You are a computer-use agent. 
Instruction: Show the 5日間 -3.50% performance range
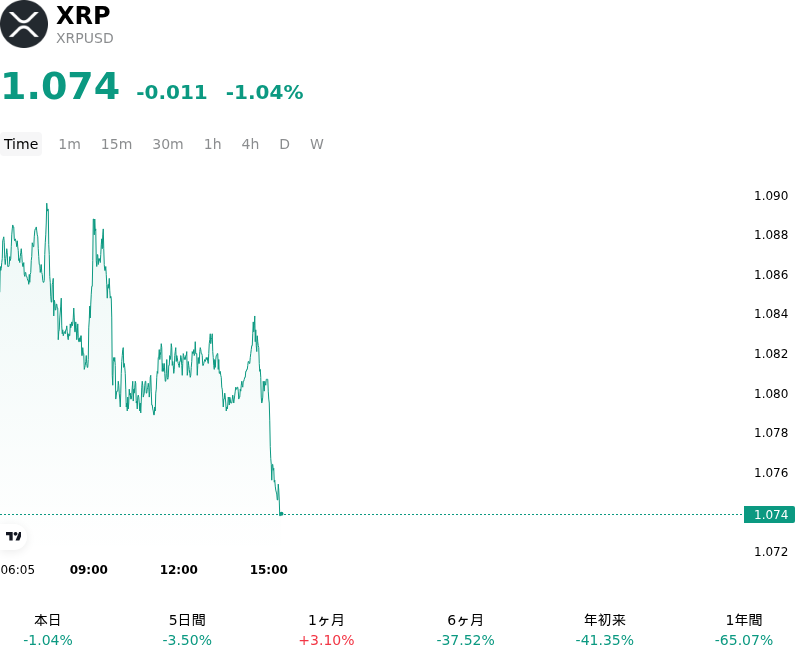click(187, 630)
